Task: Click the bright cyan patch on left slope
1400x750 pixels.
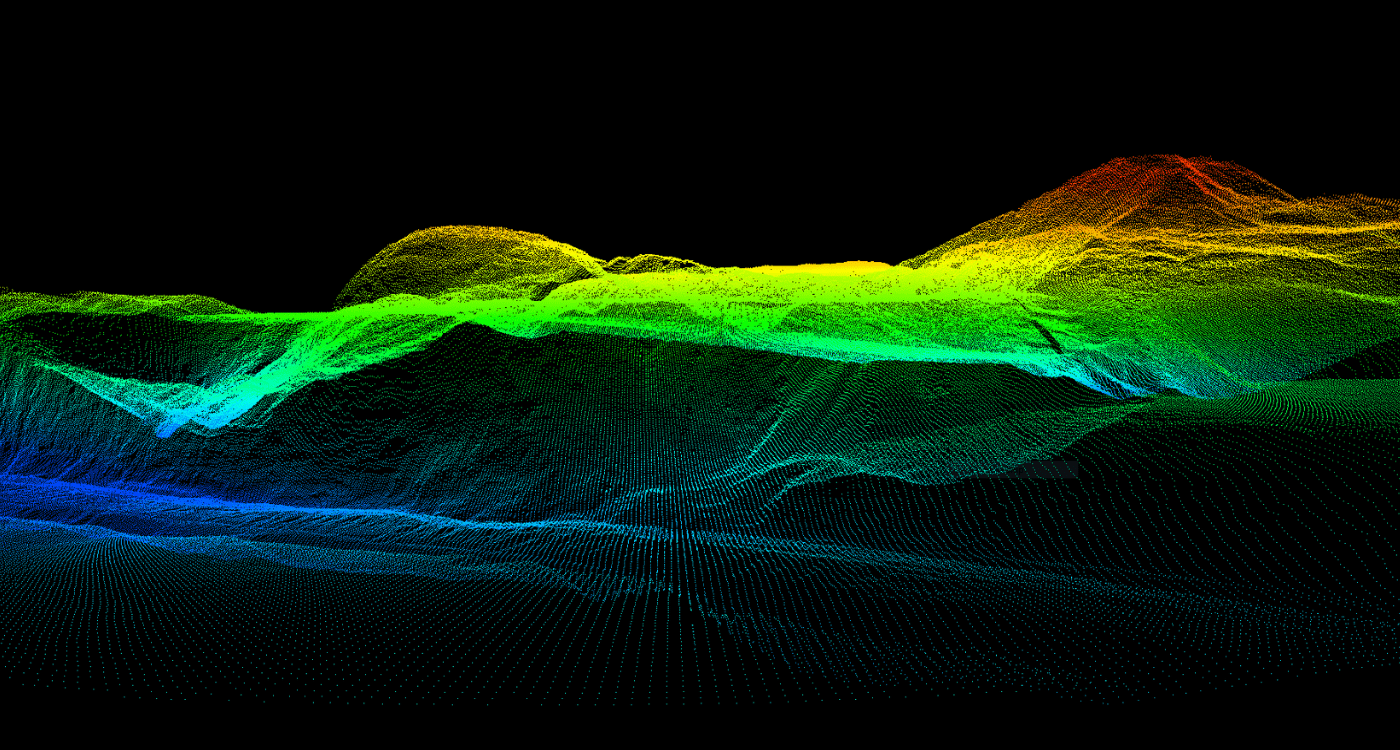Action: coord(190,412)
